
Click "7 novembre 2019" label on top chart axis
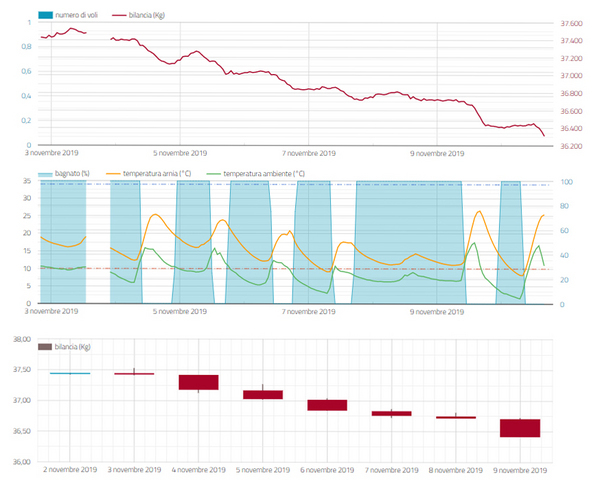pos(309,154)
